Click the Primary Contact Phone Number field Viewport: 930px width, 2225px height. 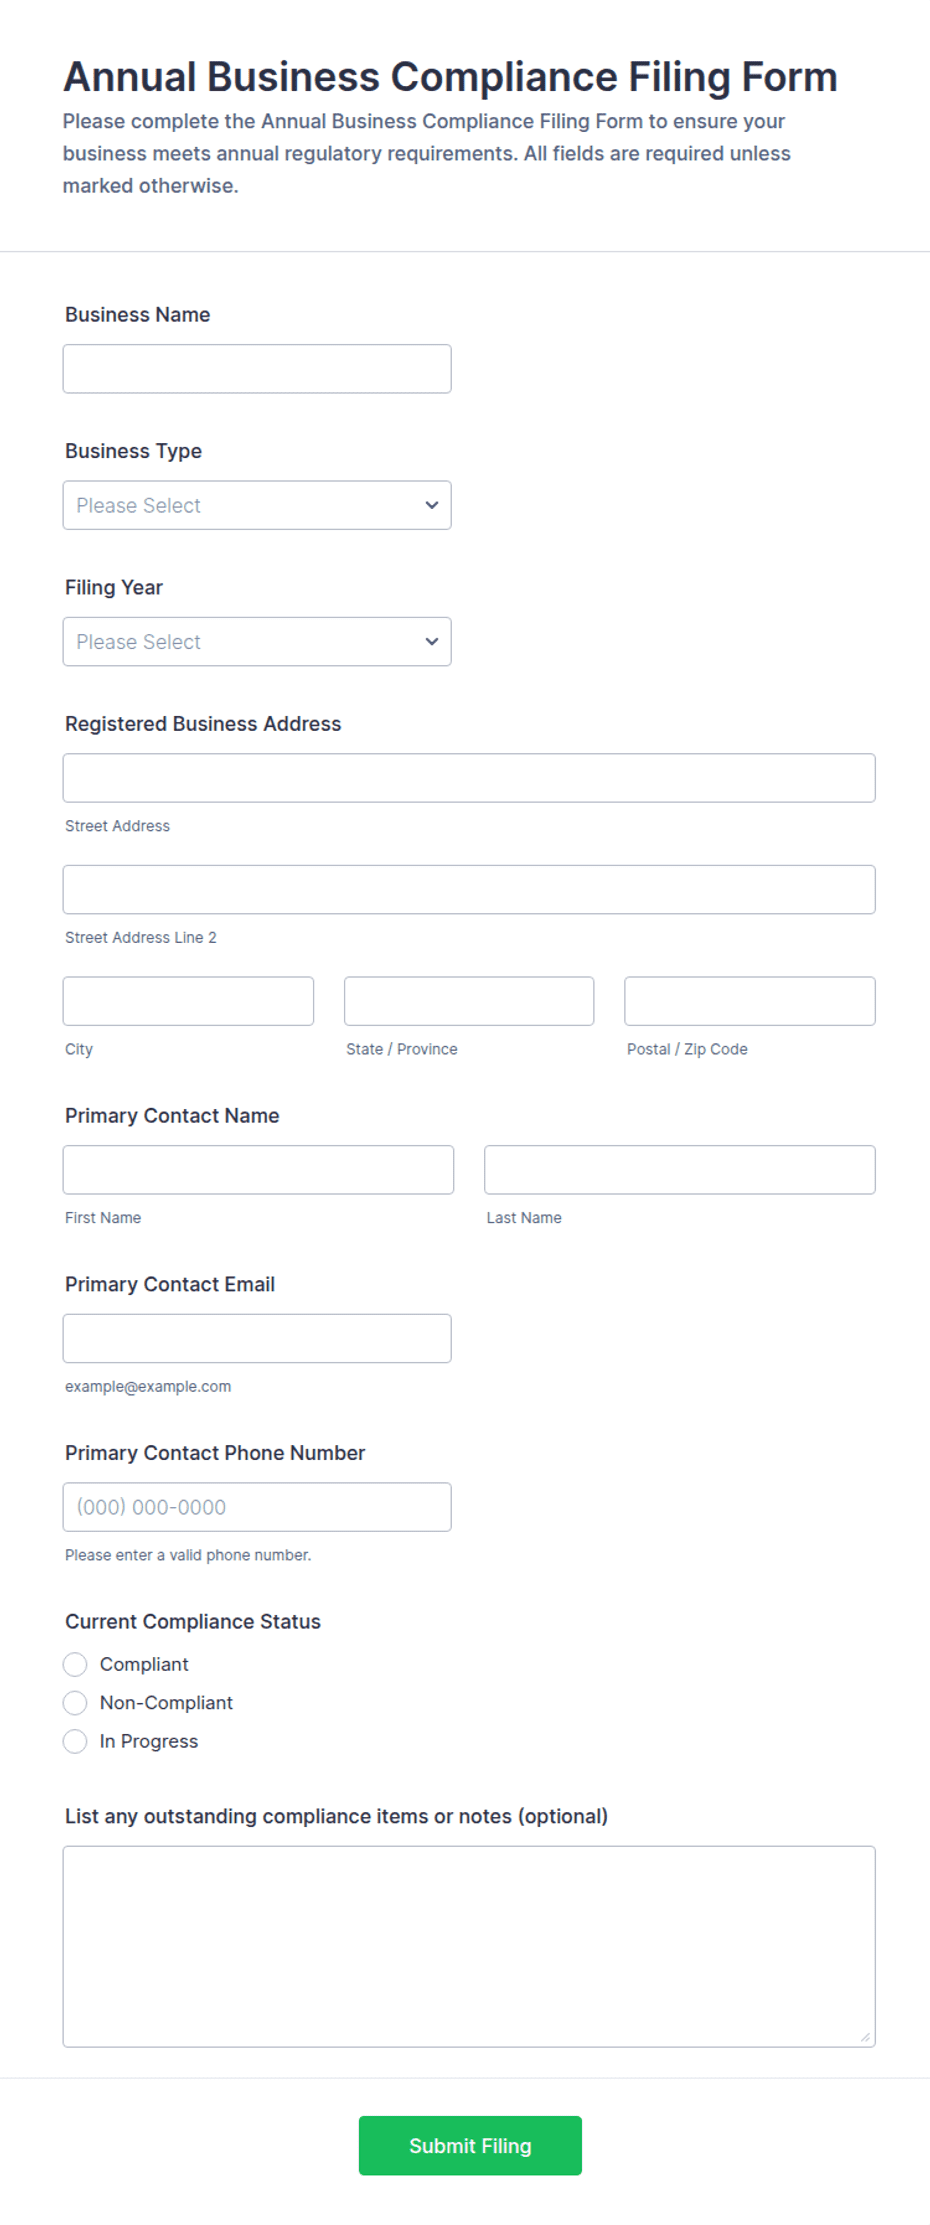point(257,1507)
